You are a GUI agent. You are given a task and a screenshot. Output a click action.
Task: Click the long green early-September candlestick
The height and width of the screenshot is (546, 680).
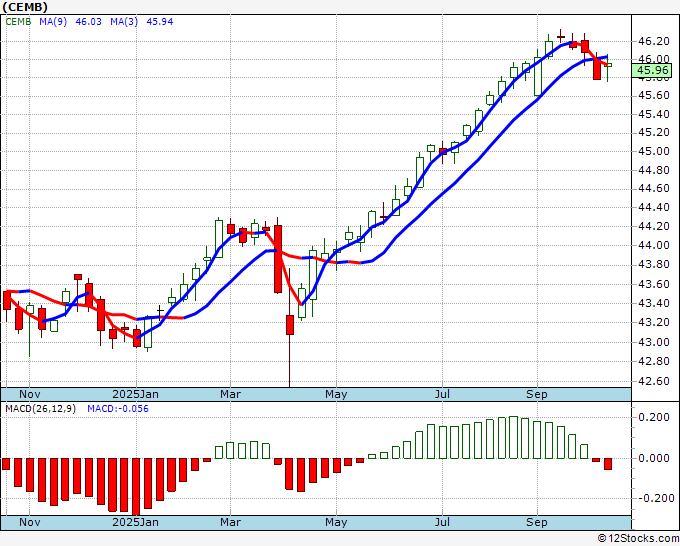click(x=538, y=76)
